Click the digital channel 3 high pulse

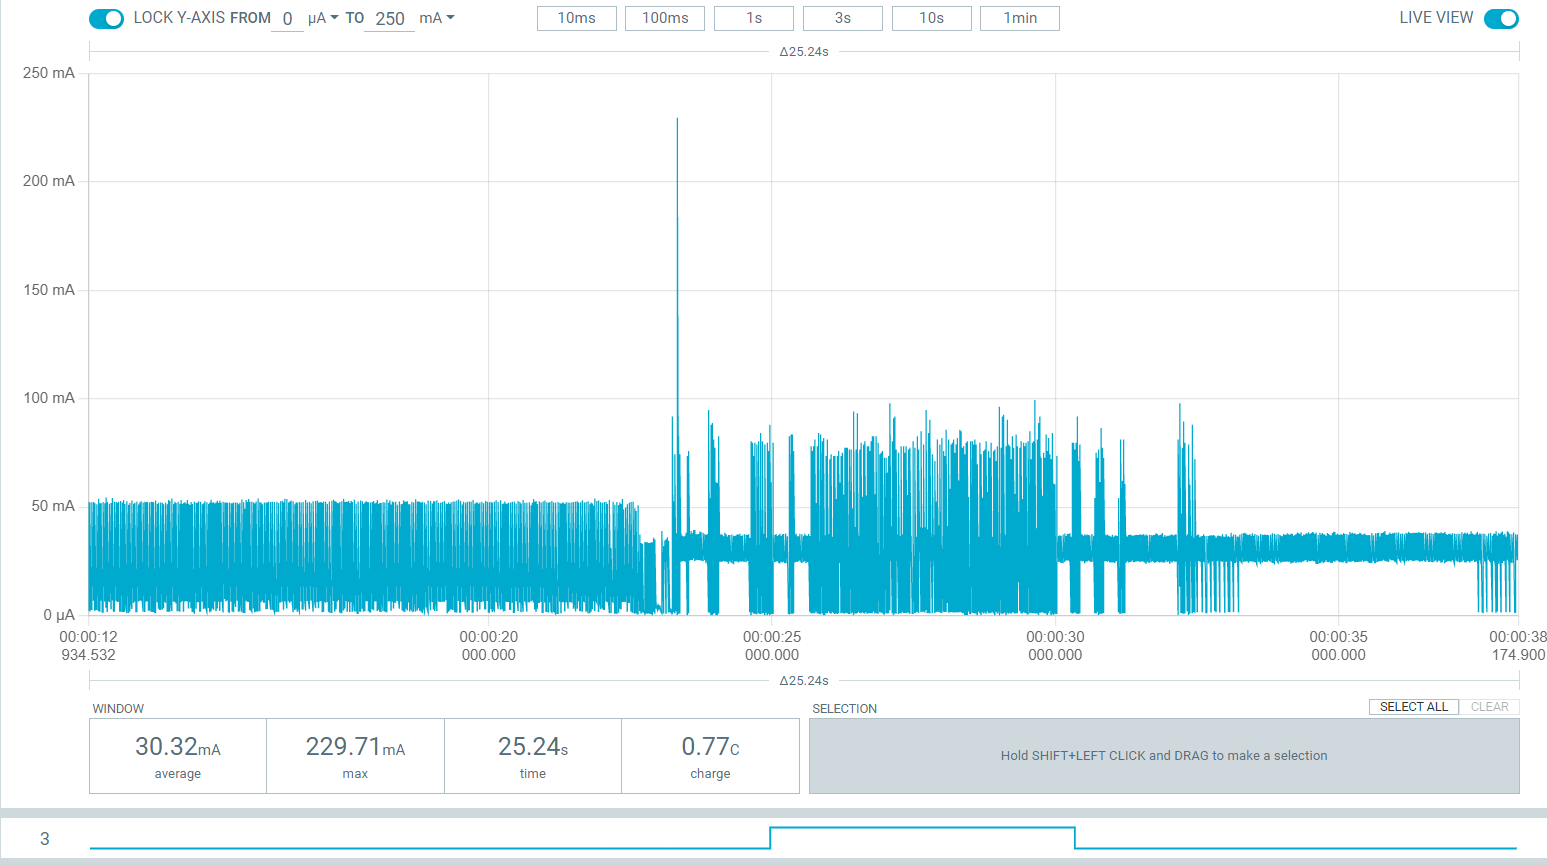pos(922,828)
